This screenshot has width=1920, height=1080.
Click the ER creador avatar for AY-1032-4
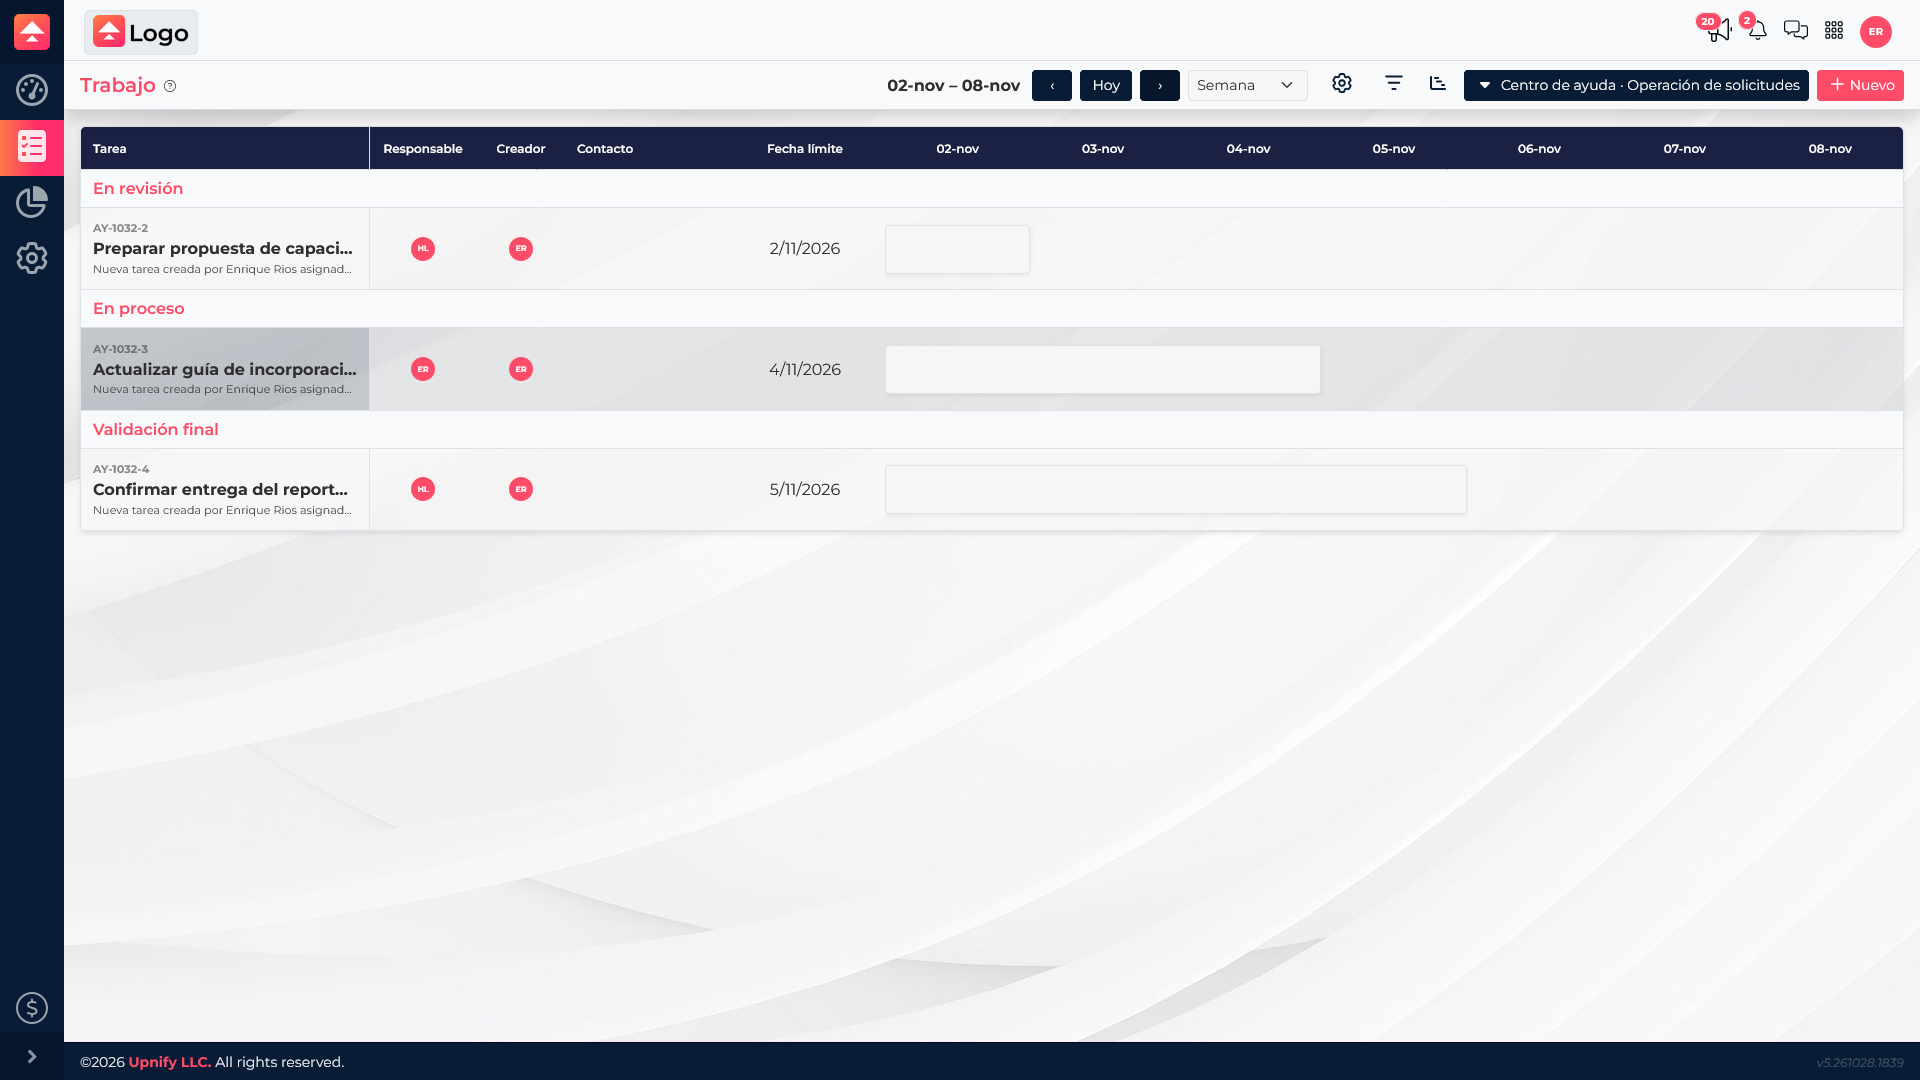(521, 489)
